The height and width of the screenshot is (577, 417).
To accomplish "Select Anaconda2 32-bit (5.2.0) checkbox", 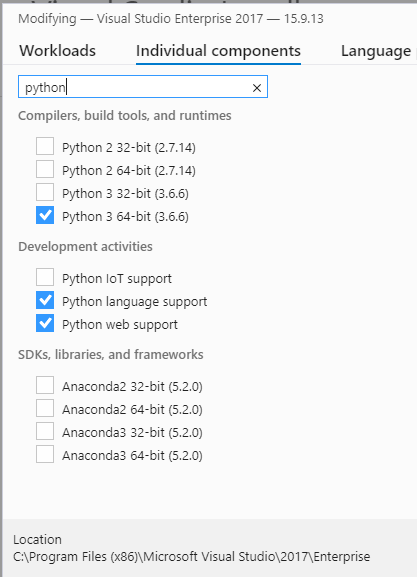I will tap(45, 385).
